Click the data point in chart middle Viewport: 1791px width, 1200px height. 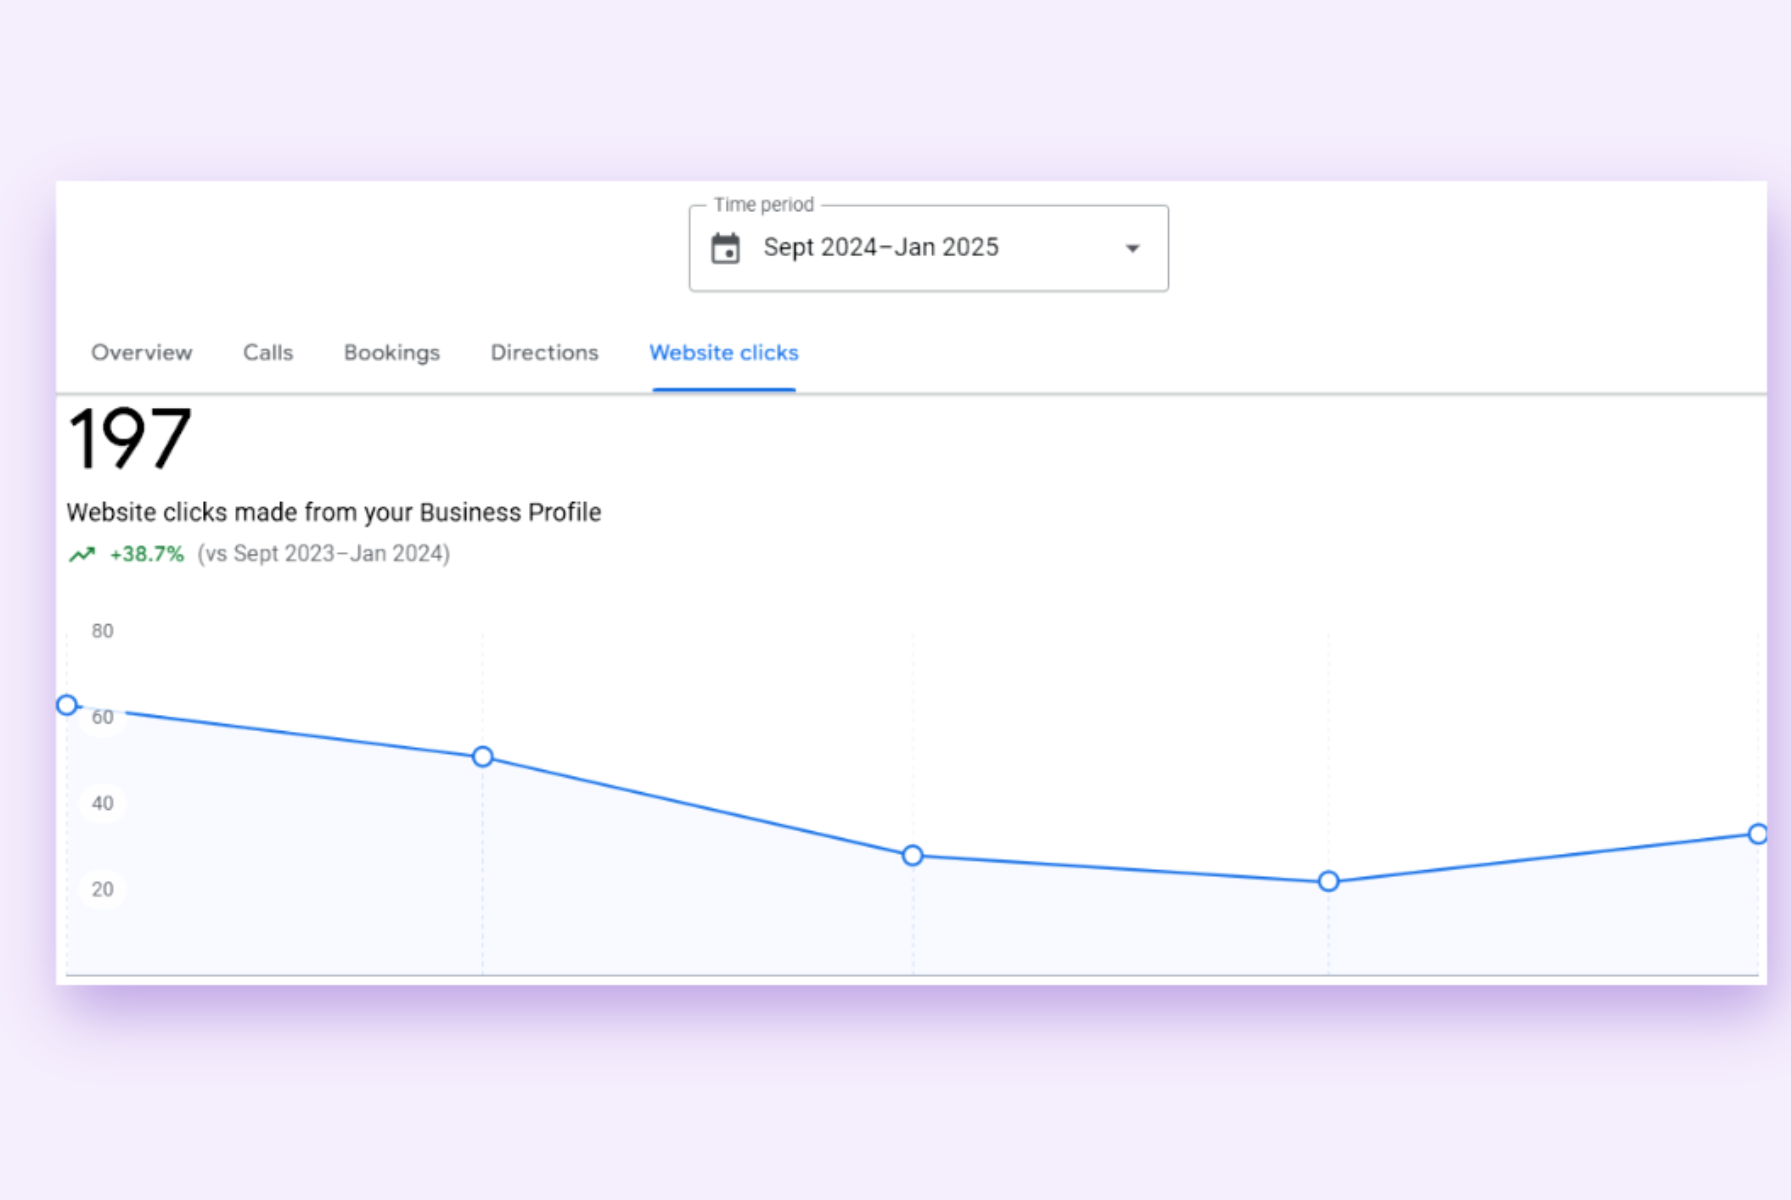point(912,855)
